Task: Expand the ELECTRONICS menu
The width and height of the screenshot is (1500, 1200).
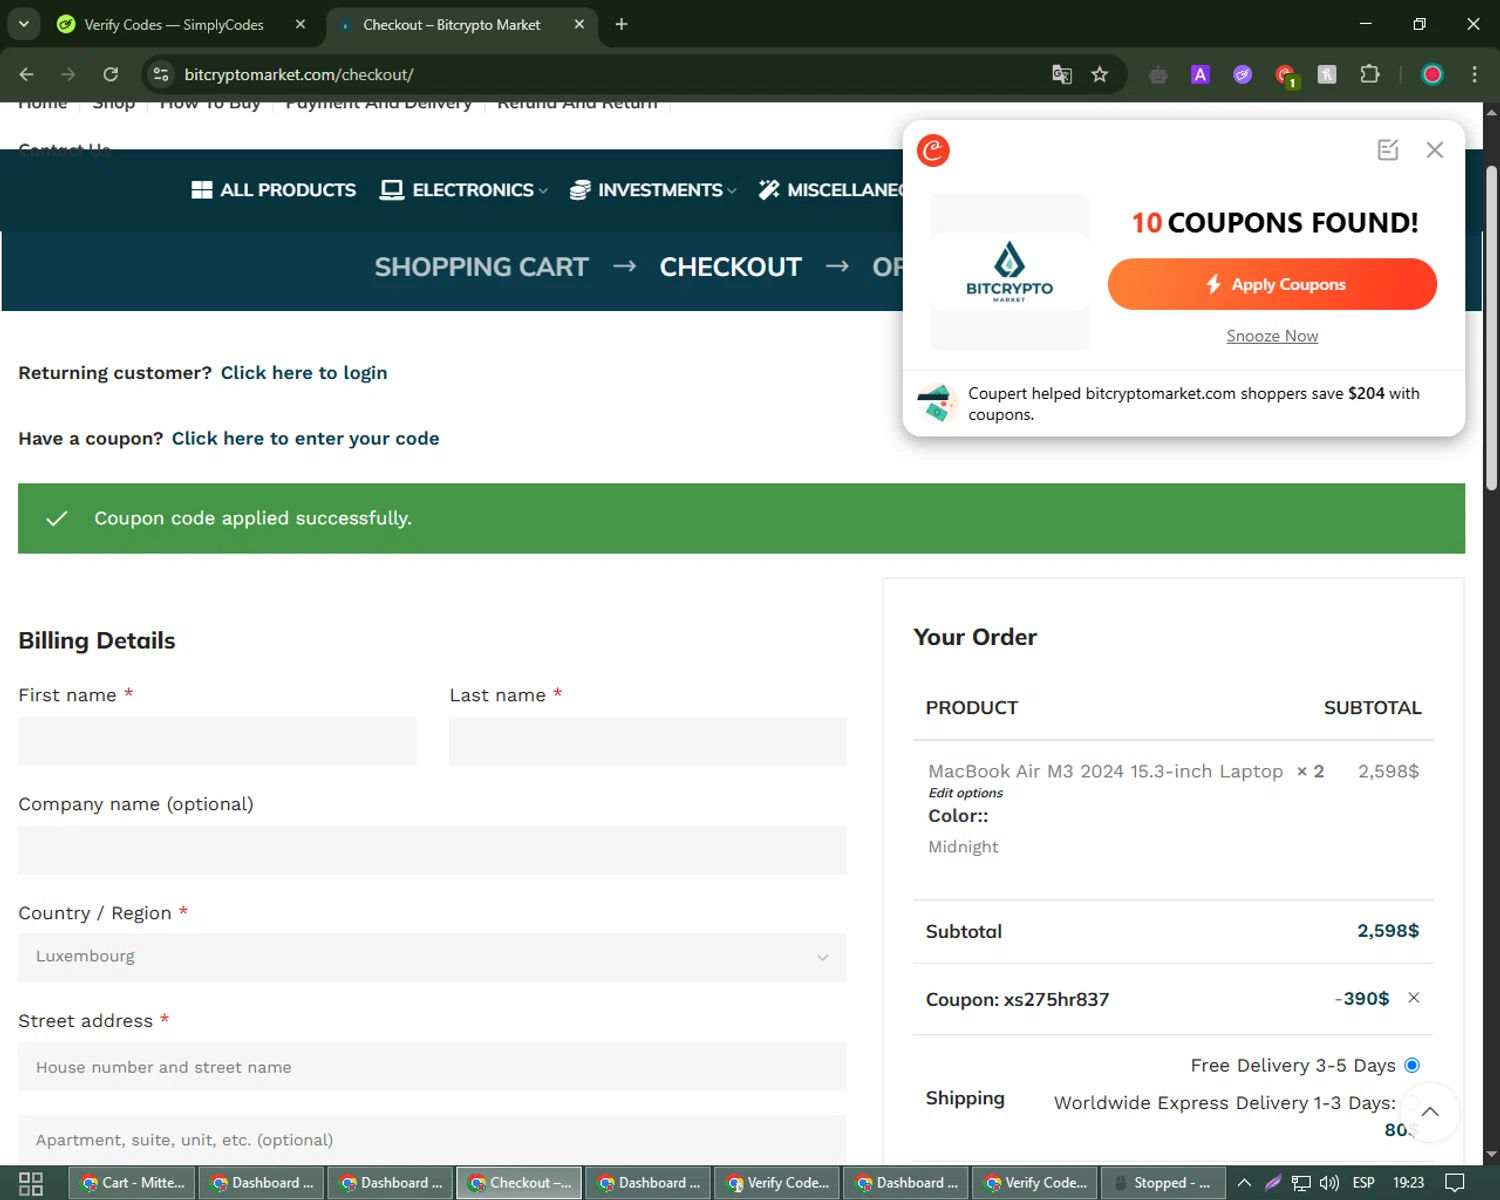Action: pos(464,190)
